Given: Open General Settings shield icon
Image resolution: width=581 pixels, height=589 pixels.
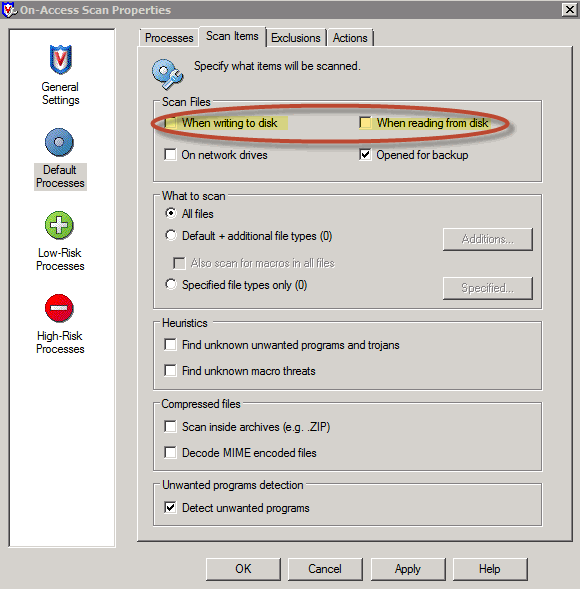Looking at the screenshot, I should pyautogui.click(x=60, y=59).
